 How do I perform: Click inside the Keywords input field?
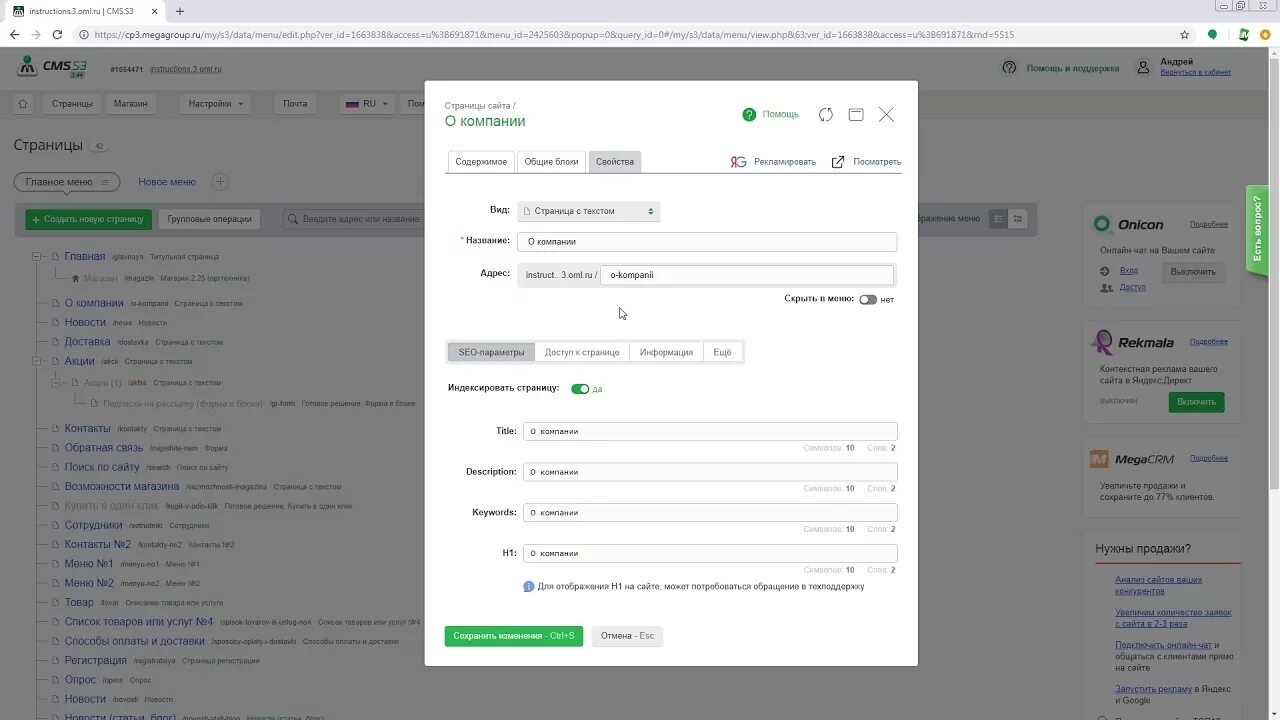pos(710,512)
